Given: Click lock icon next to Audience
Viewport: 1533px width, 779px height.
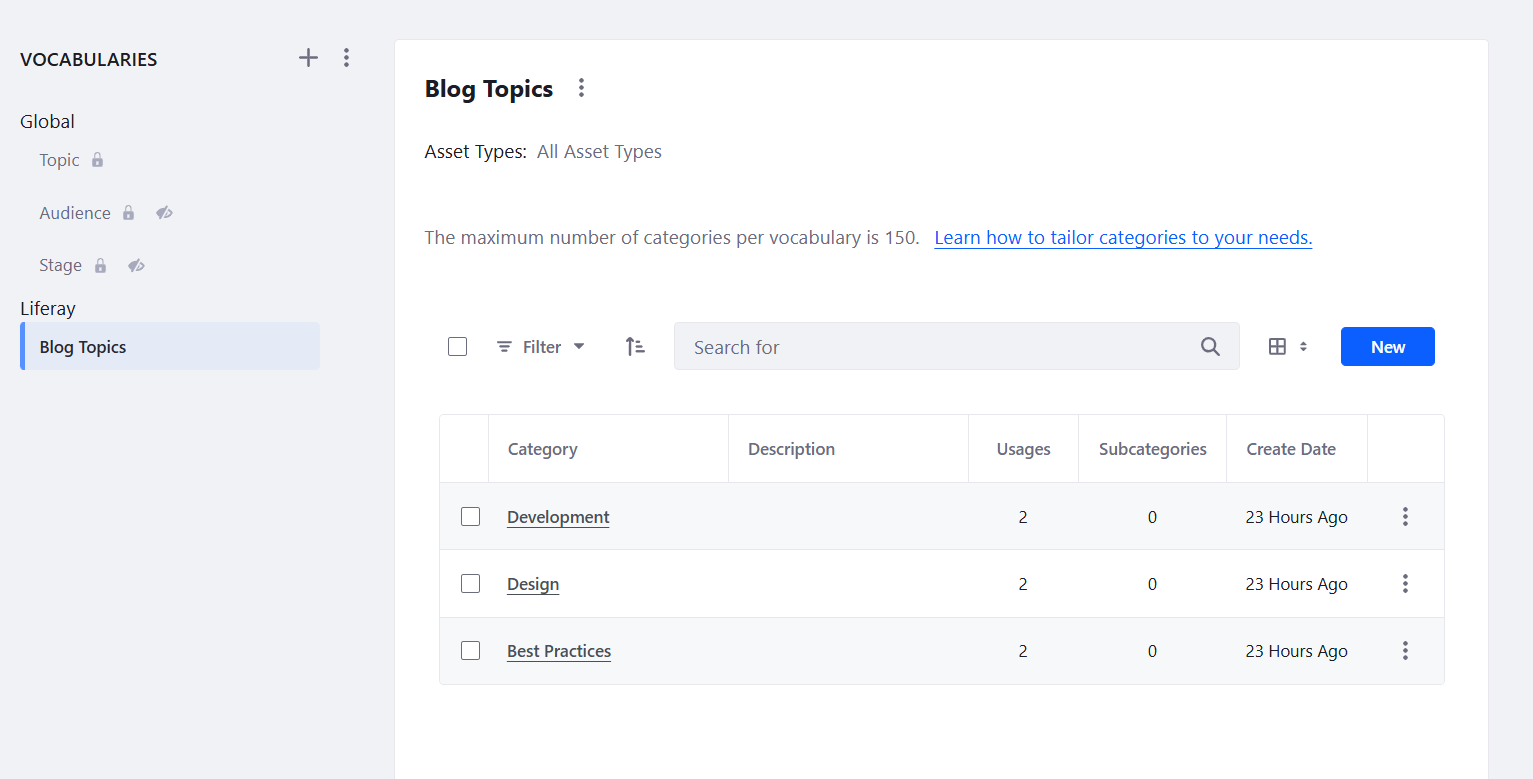Looking at the screenshot, I should pos(128,213).
